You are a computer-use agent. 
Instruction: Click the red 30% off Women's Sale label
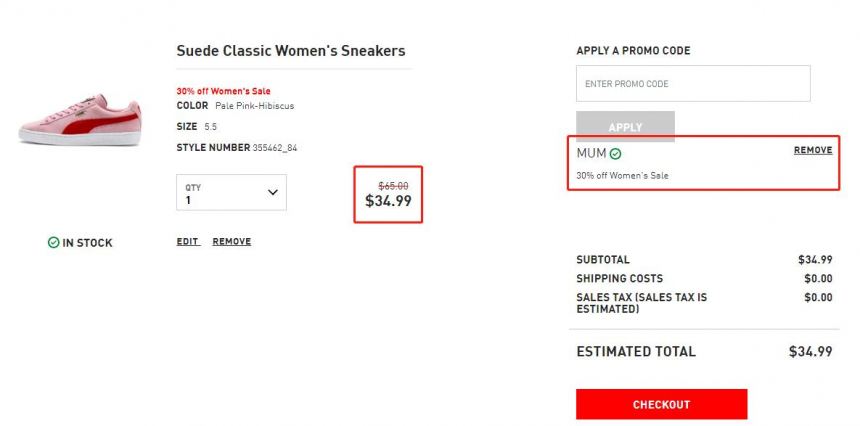click(x=223, y=91)
